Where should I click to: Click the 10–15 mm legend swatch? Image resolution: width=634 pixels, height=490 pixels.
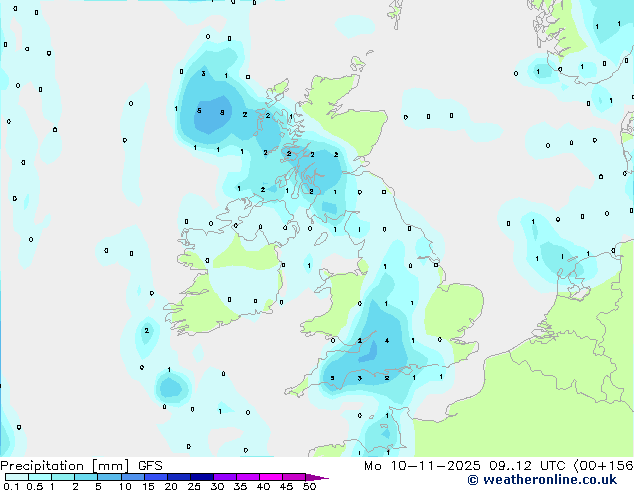[x=133, y=477]
